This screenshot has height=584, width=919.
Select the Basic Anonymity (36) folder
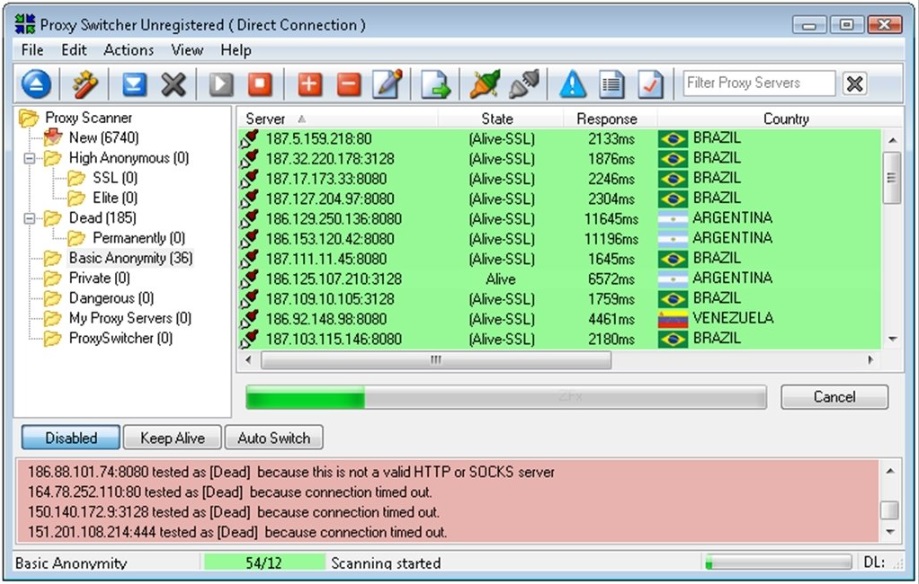(x=130, y=258)
